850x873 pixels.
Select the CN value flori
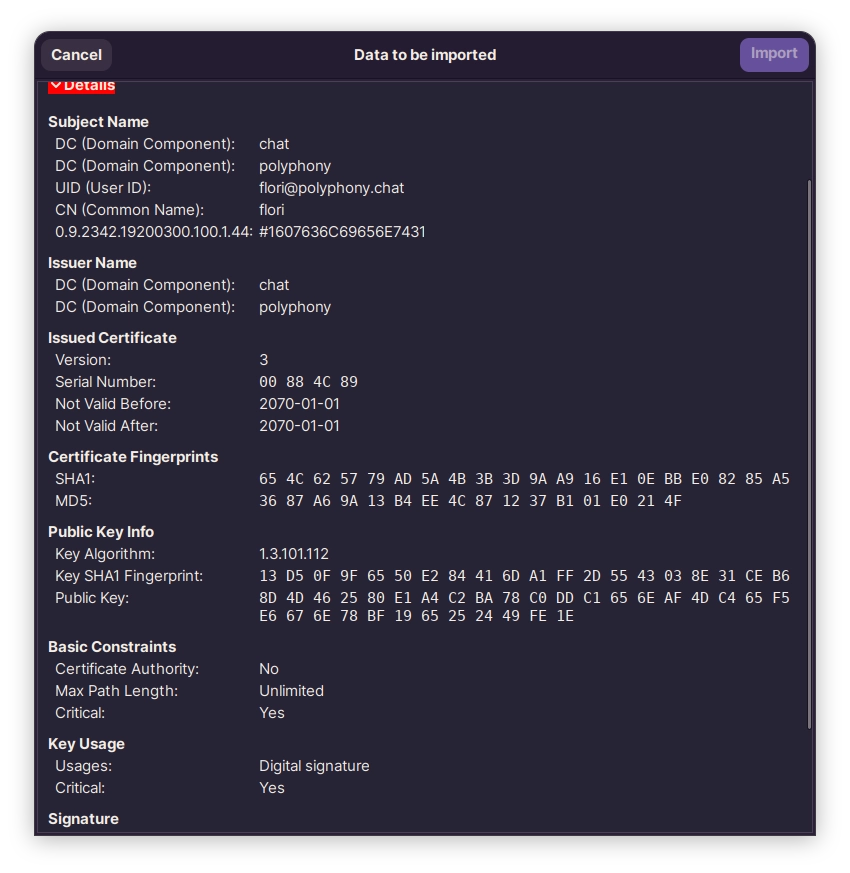[271, 209]
